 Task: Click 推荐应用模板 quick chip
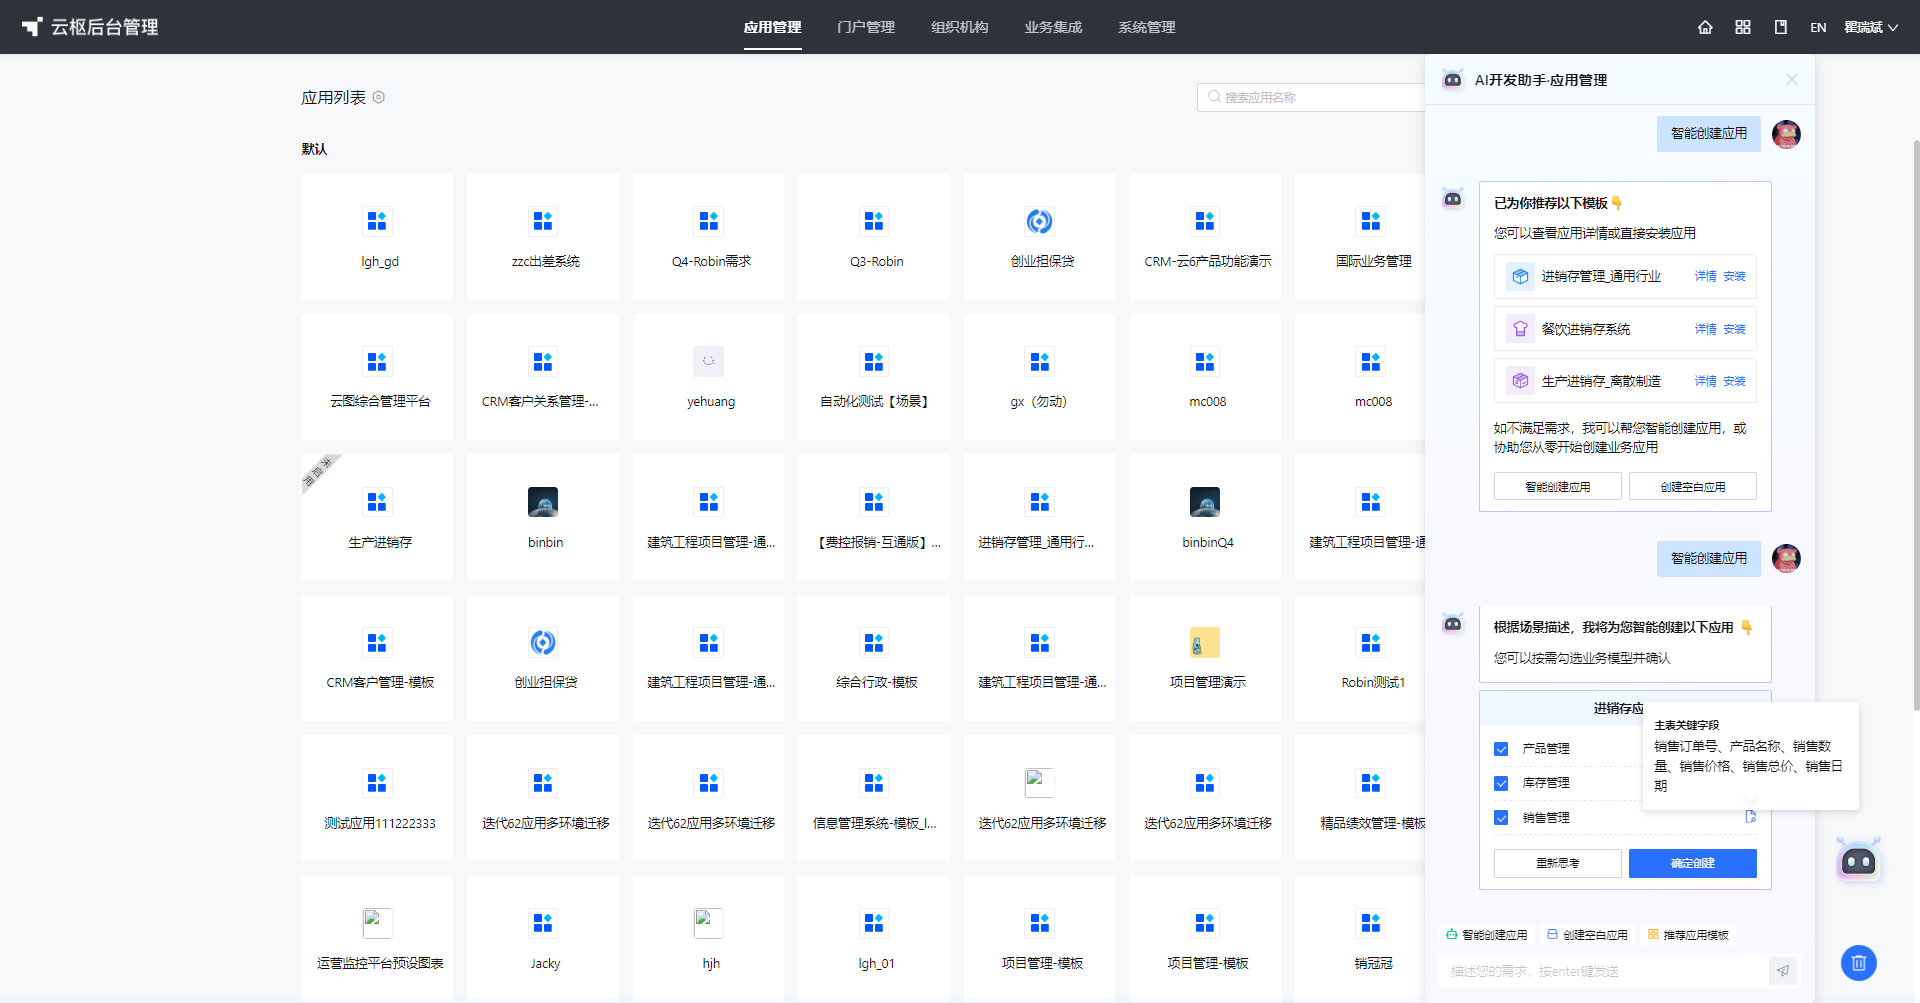pyautogui.click(x=1688, y=935)
